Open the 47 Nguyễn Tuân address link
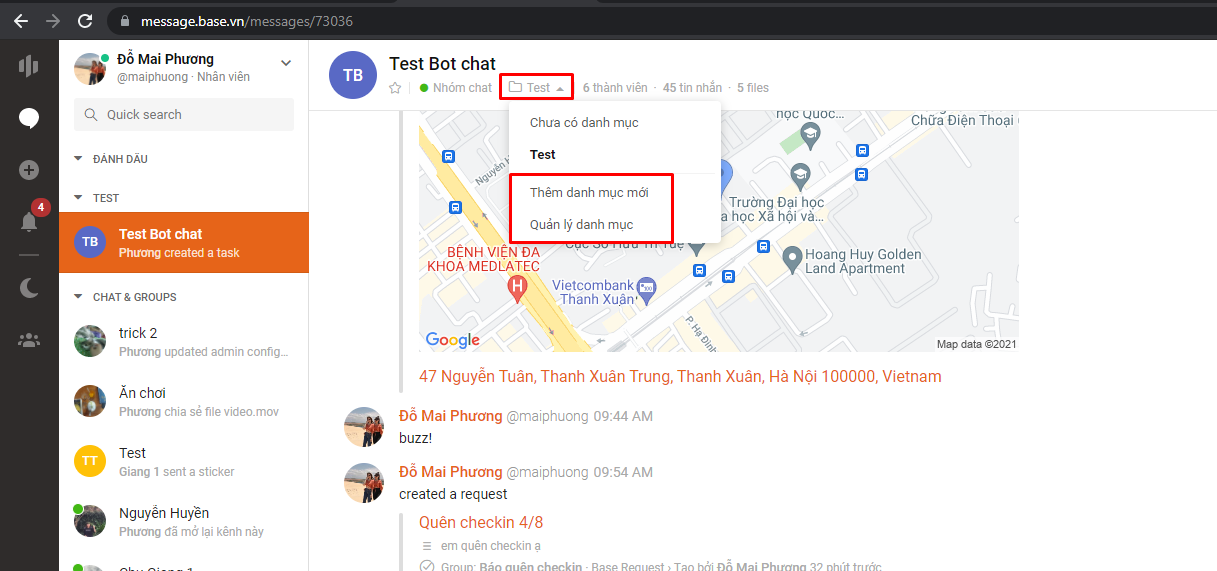Image resolution: width=1217 pixels, height=571 pixels. point(680,377)
